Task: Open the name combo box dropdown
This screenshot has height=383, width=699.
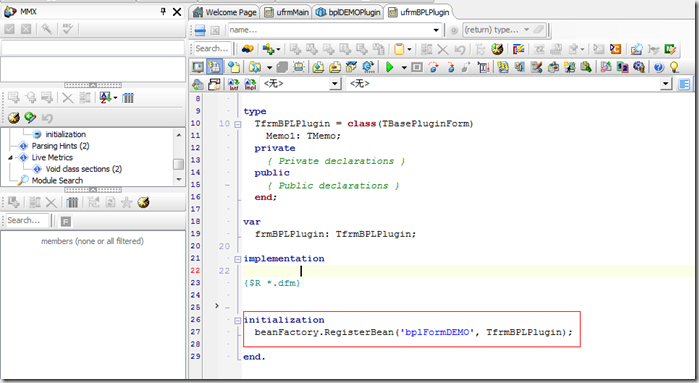Action: click(436, 30)
